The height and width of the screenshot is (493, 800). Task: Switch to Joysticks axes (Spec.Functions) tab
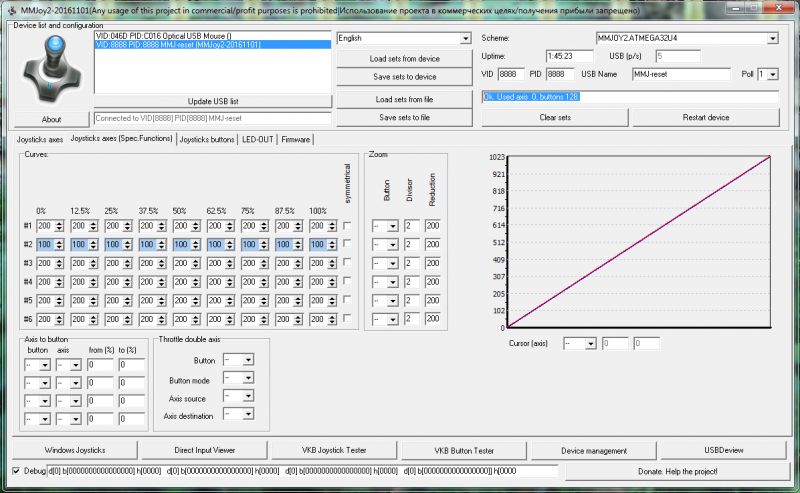point(121,138)
